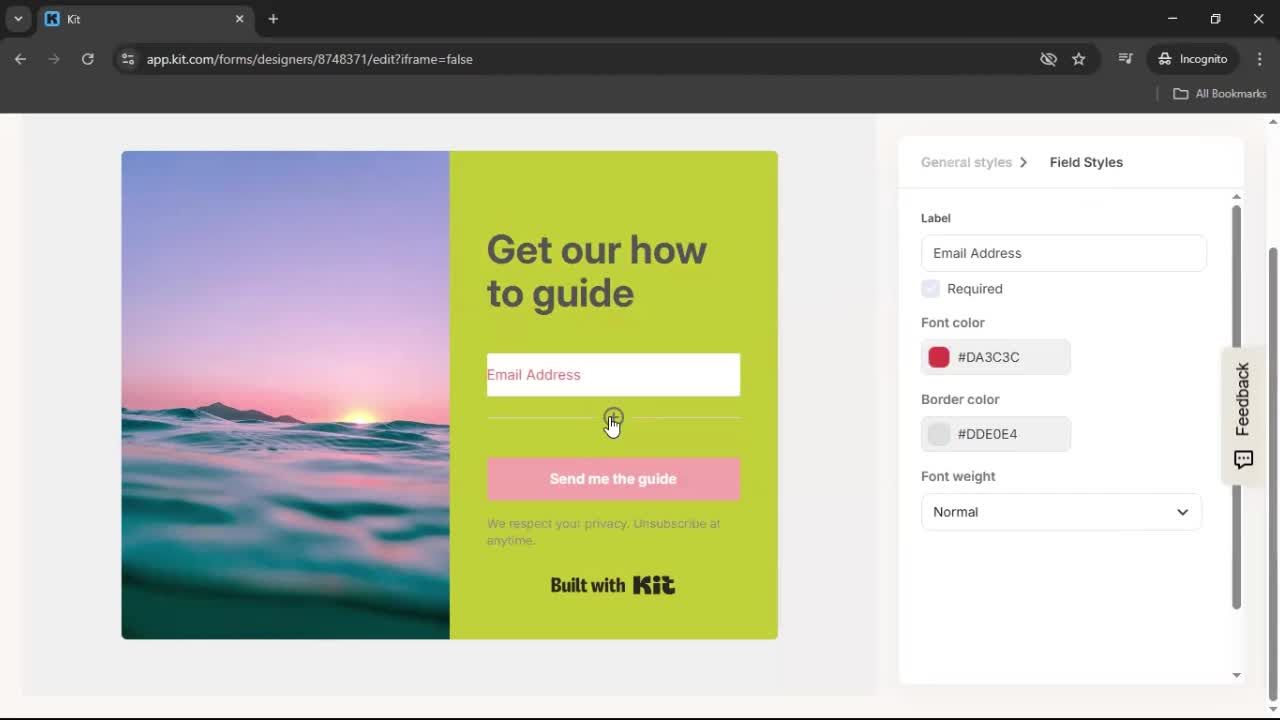Open All Bookmarks
The height and width of the screenshot is (720, 1280).
coord(1219,93)
